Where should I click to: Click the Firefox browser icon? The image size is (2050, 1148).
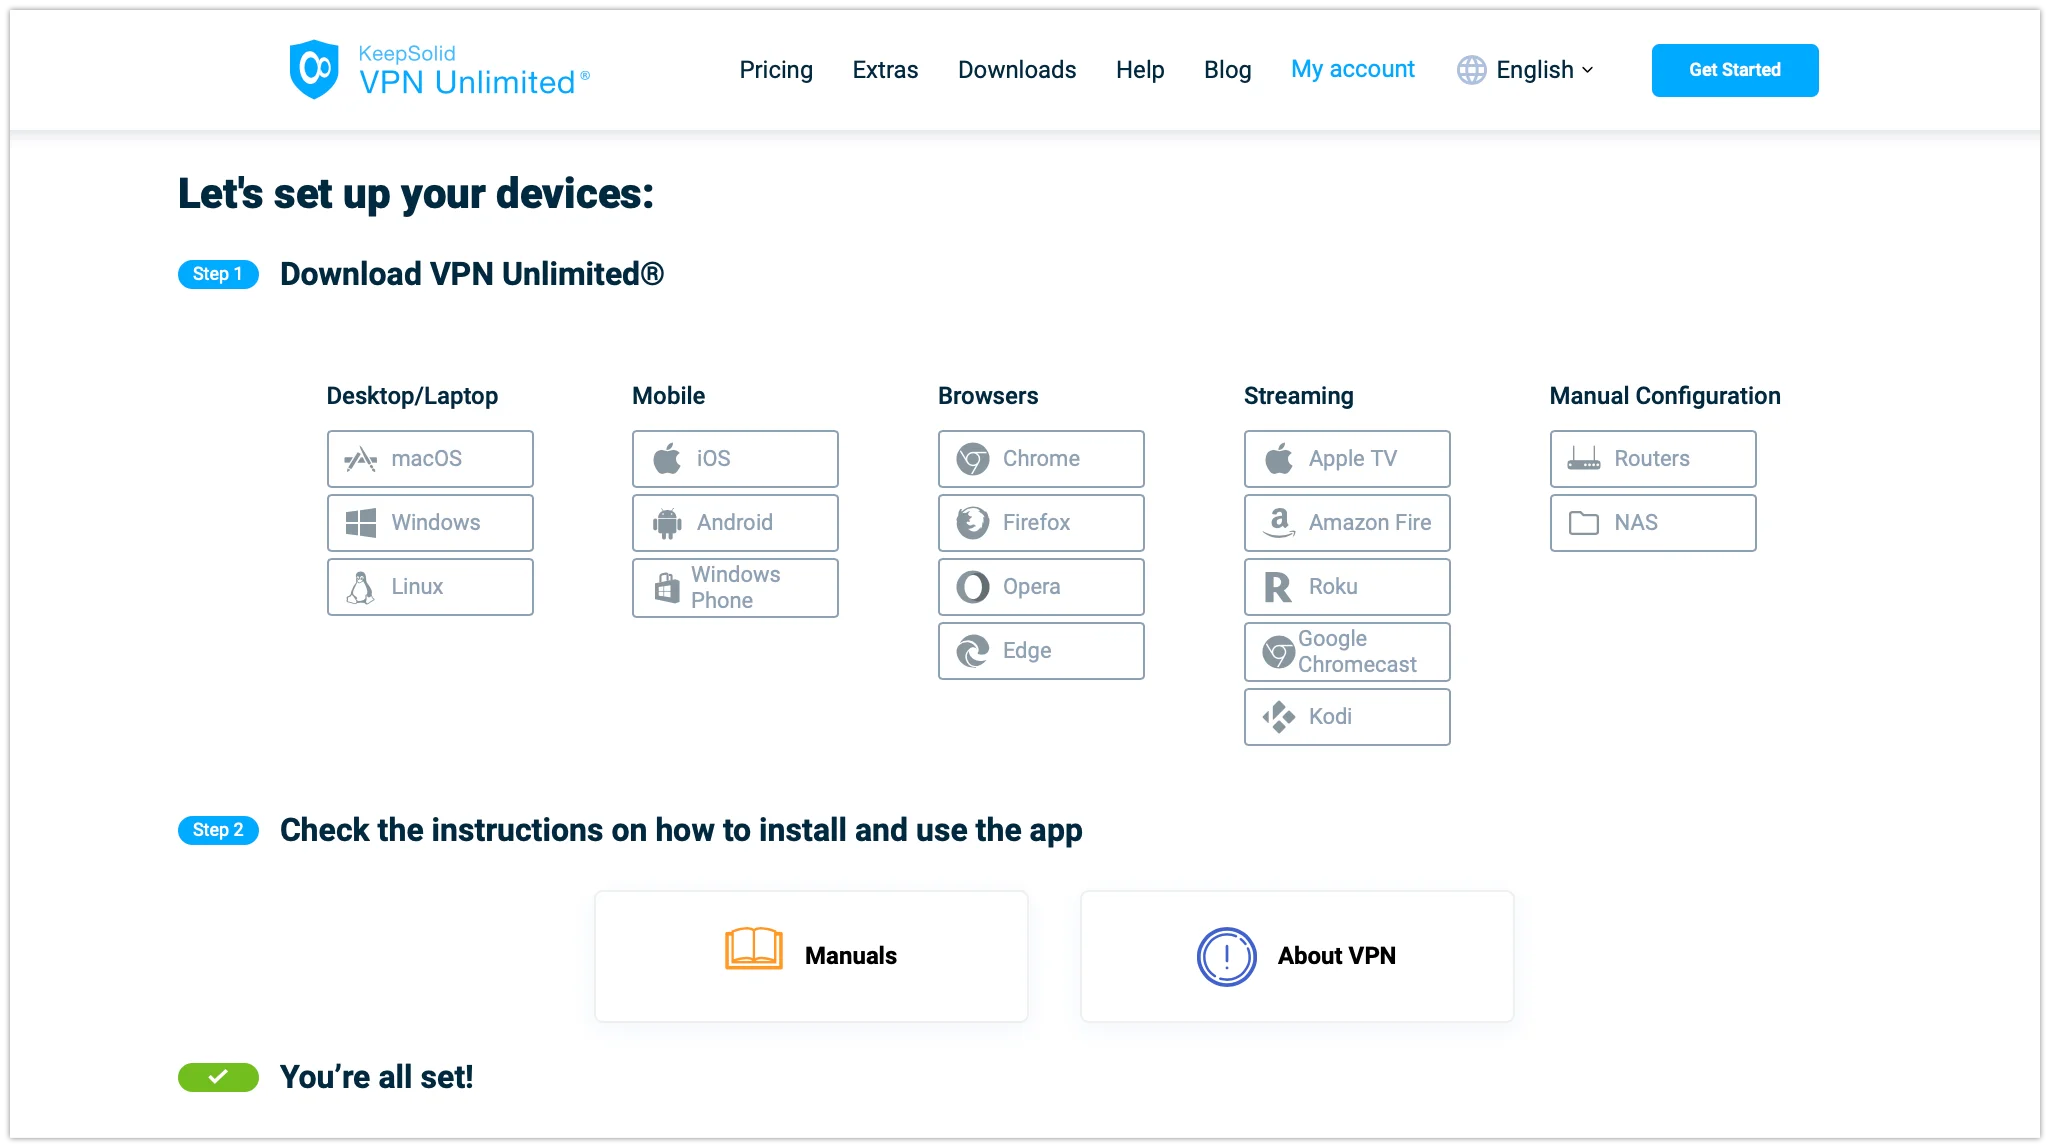973,523
